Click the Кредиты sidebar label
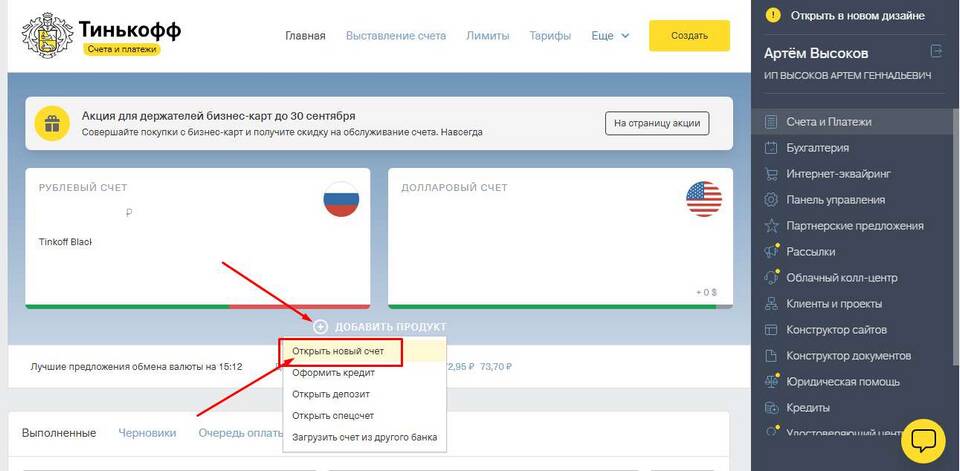 (809, 408)
